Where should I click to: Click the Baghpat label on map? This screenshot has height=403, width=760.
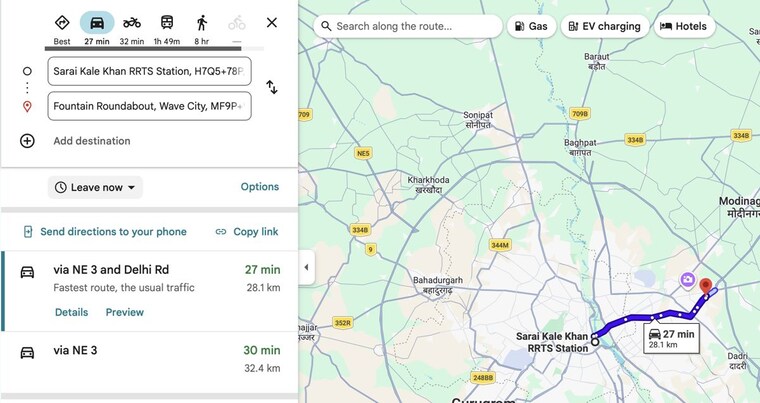[580, 147]
